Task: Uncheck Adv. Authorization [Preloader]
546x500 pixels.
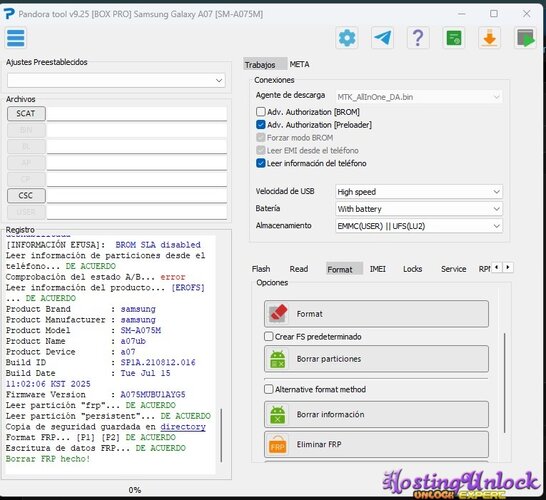Action: [x=260, y=125]
